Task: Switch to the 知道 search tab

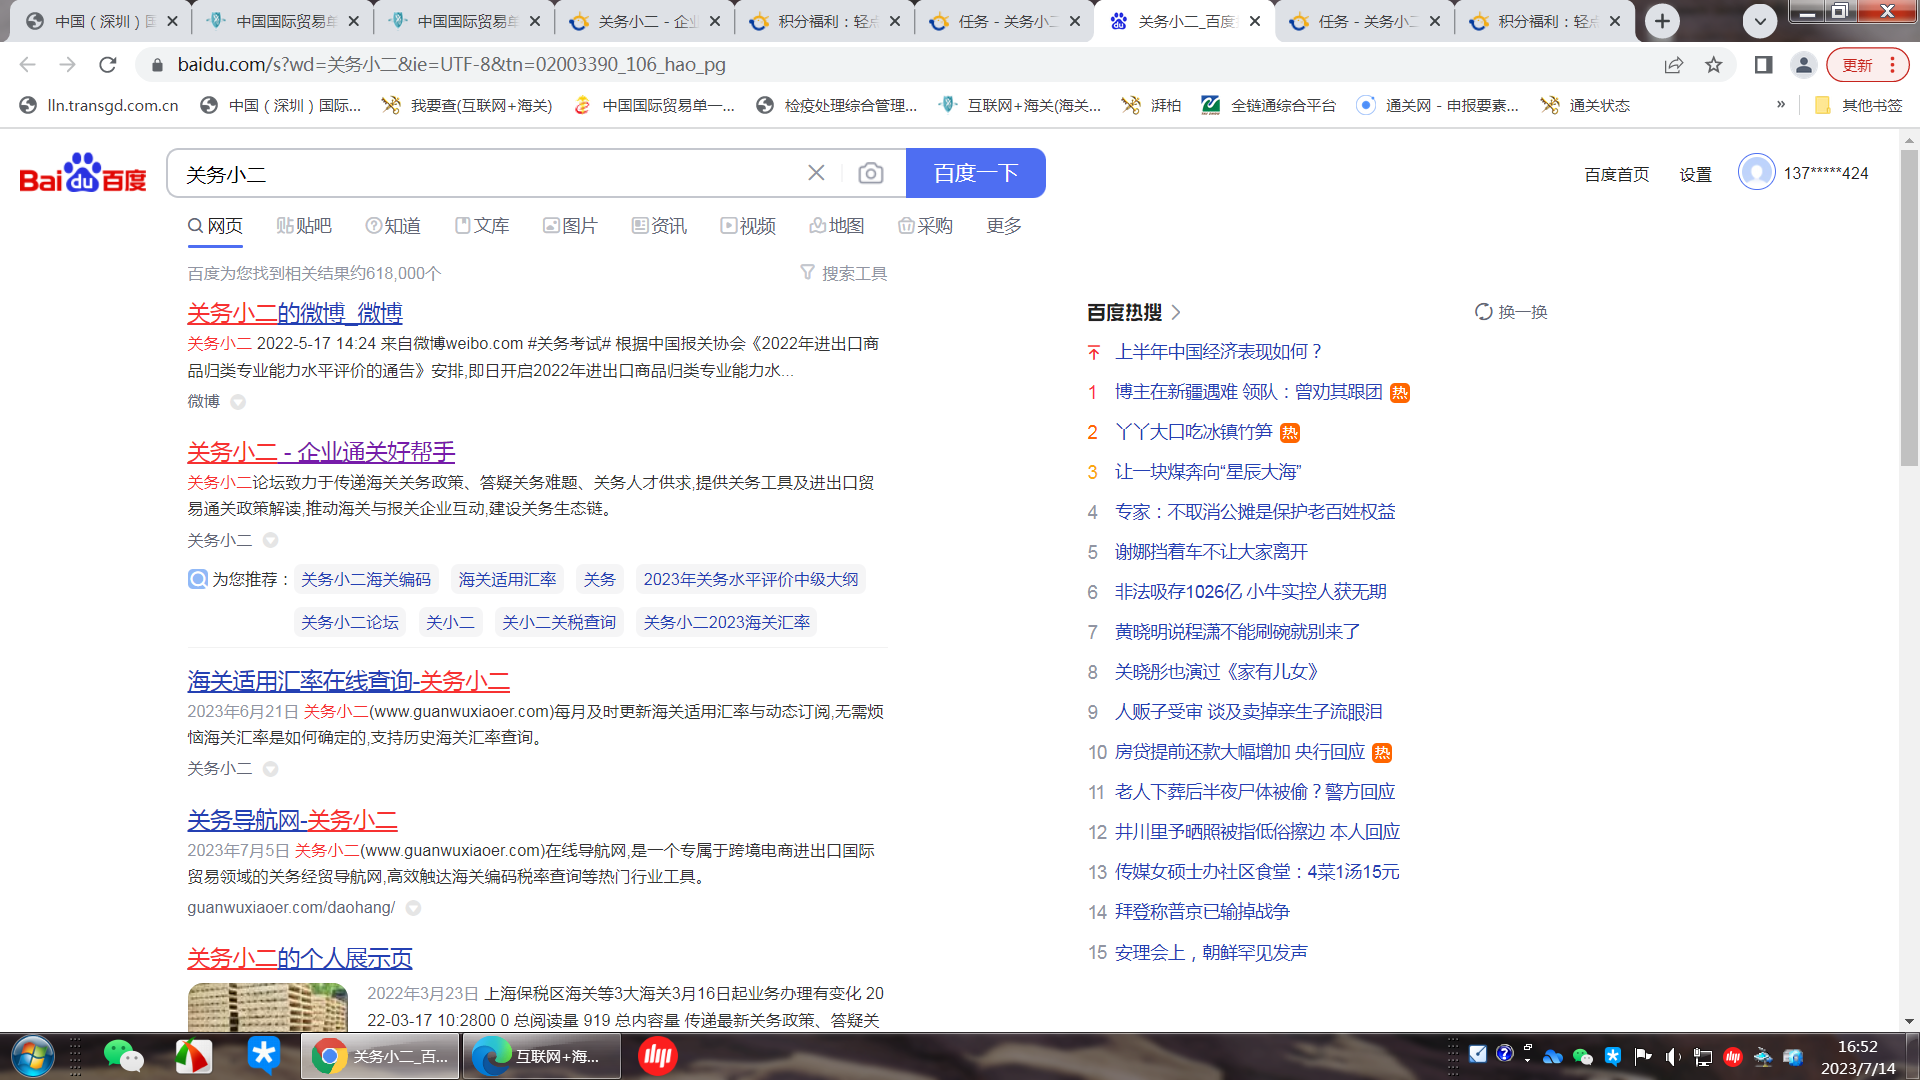Action: tap(393, 226)
